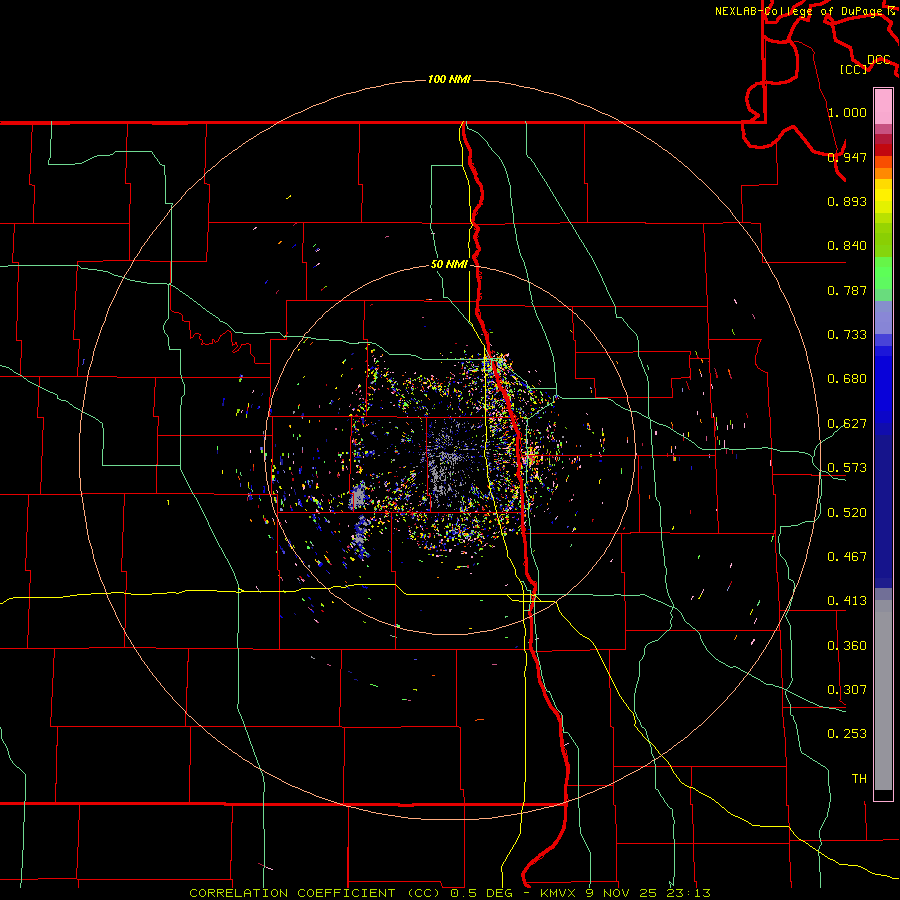Click the 0.413 scale value
This screenshot has height=900, width=900.
point(847,600)
